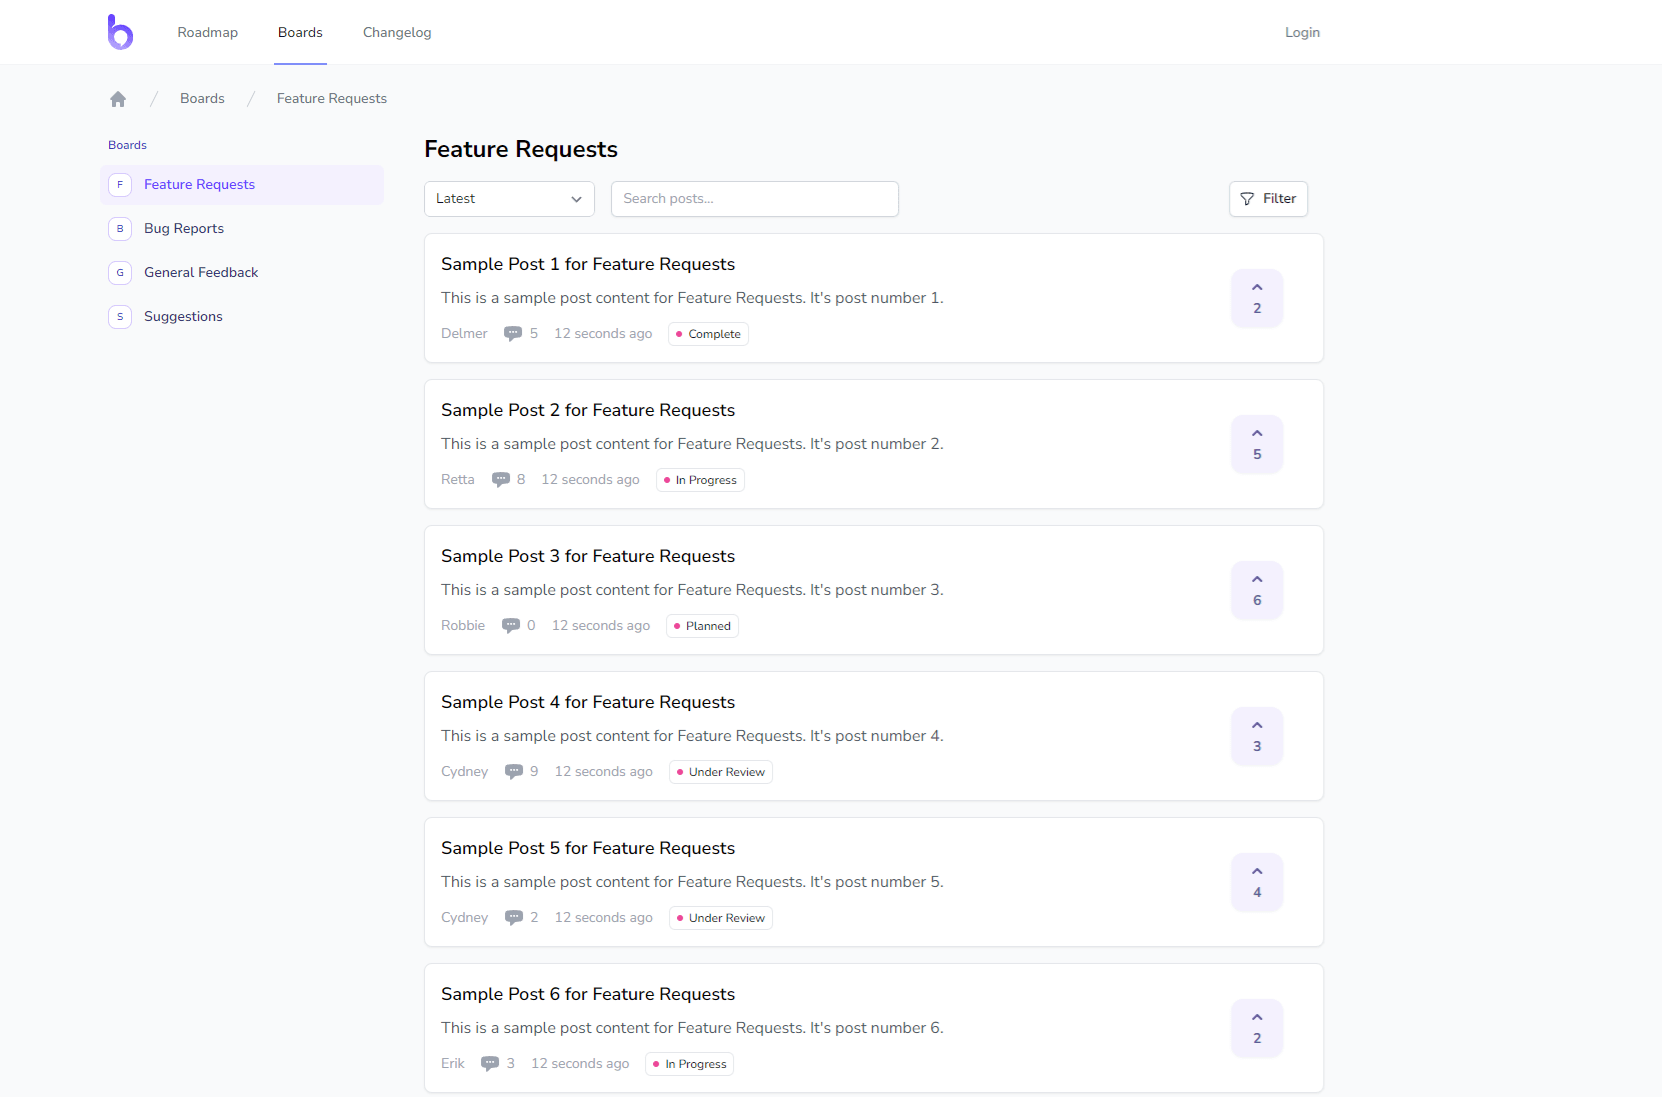The width and height of the screenshot is (1662, 1097).
Task: Click the 'S' icon beside Suggestions
Action: (x=120, y=317)
